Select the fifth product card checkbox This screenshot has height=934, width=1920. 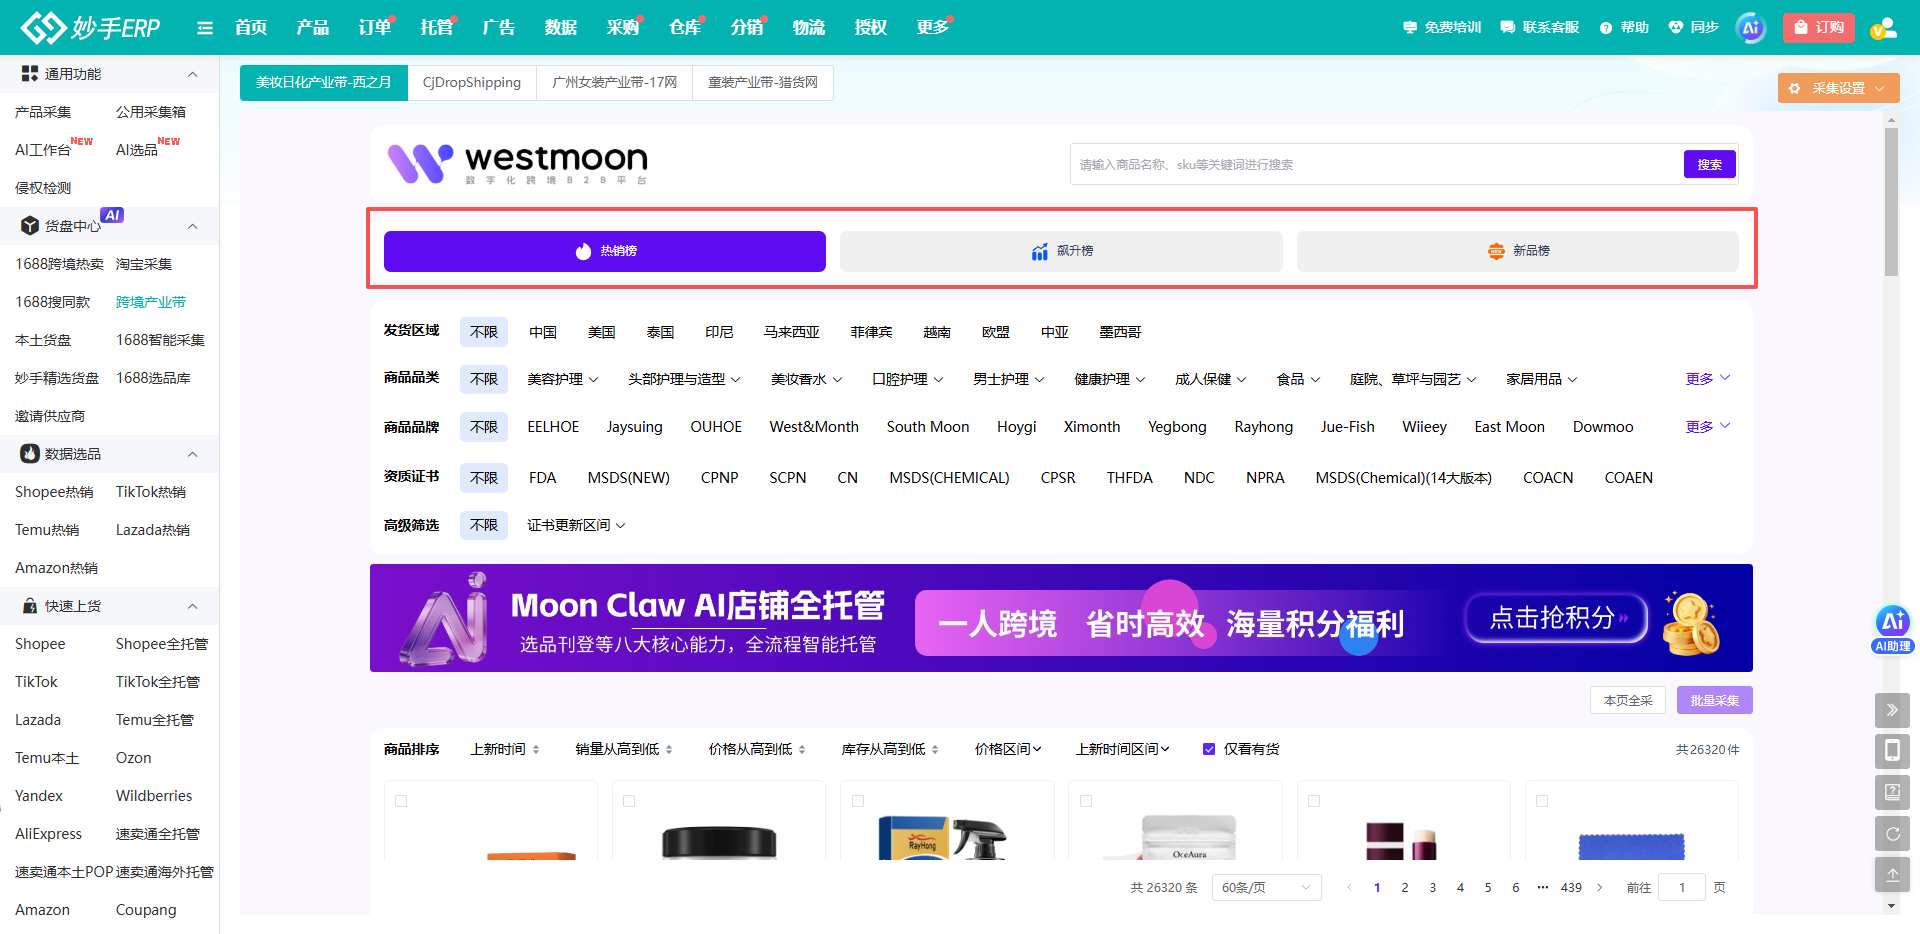pos(1314,801)
